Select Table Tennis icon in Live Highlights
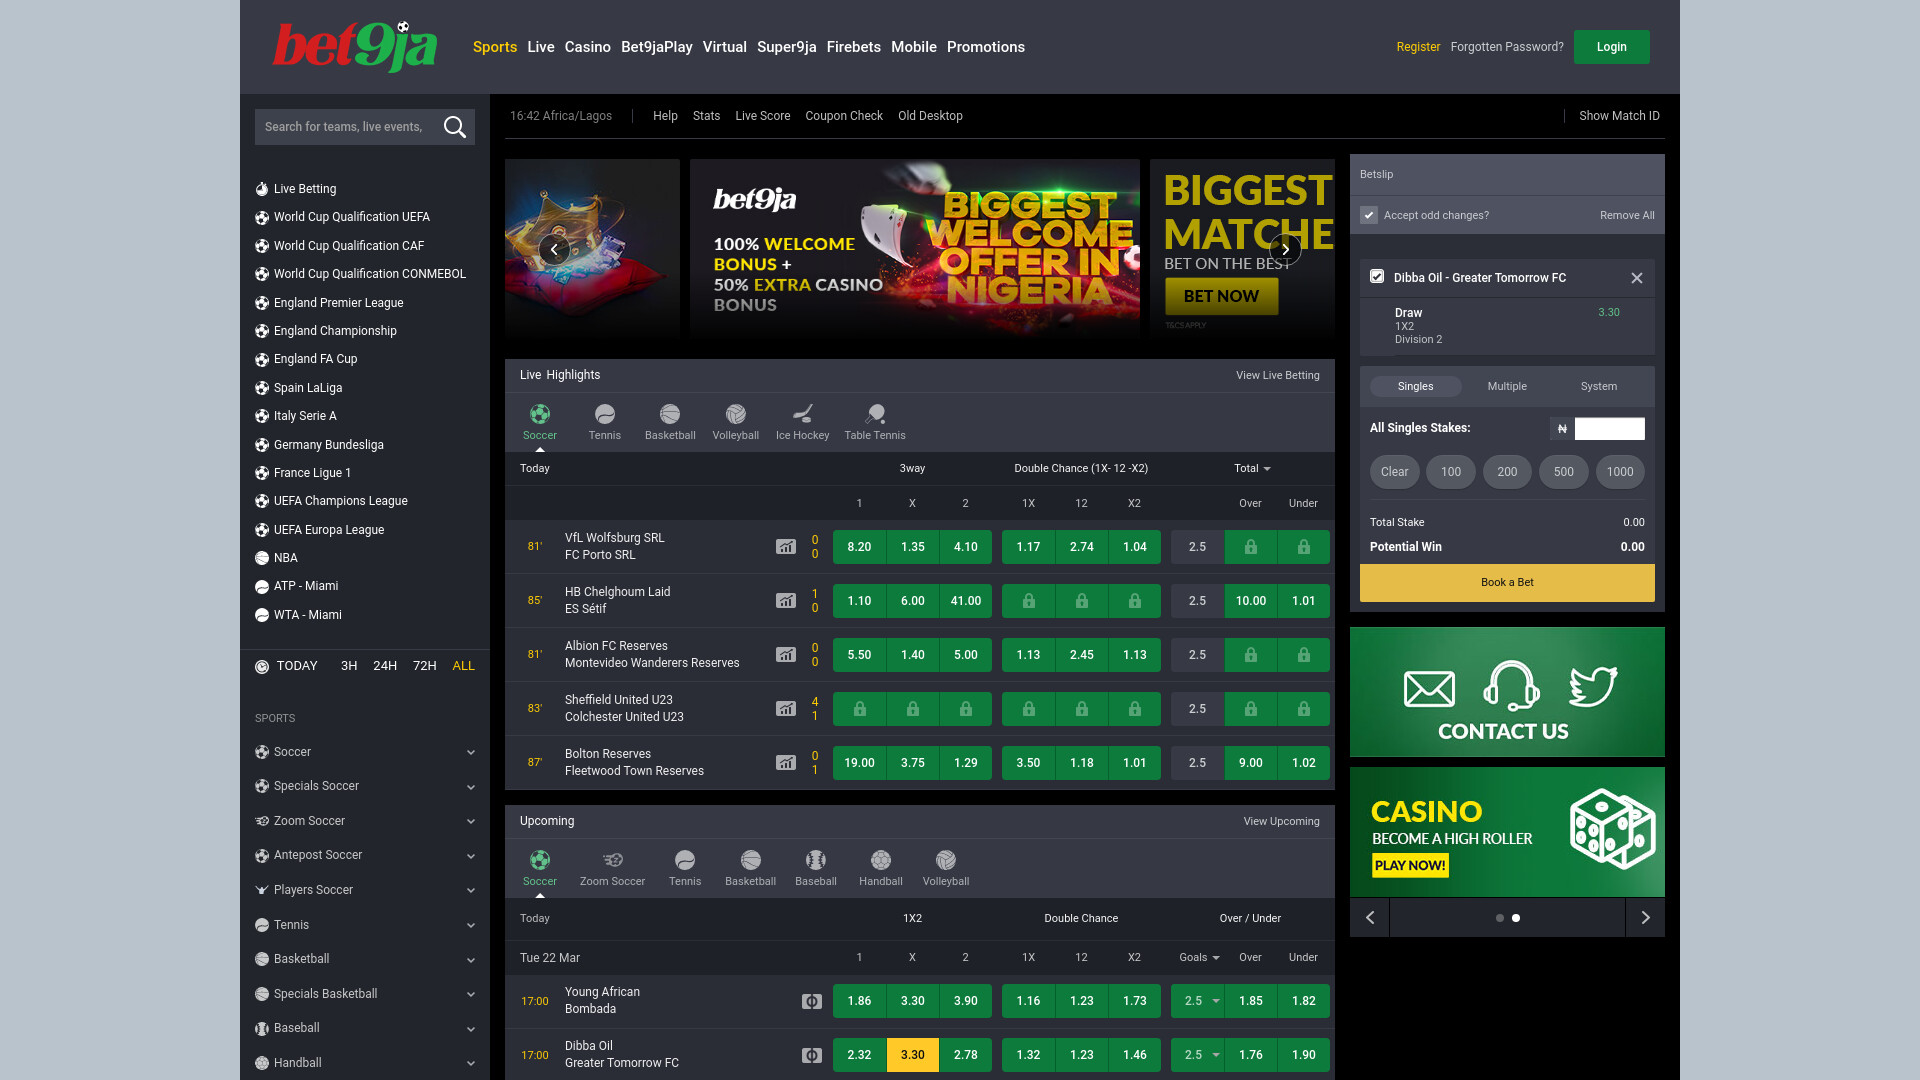The height and width of the screenshot is (1080, 1920). click(x=875, y=414)
